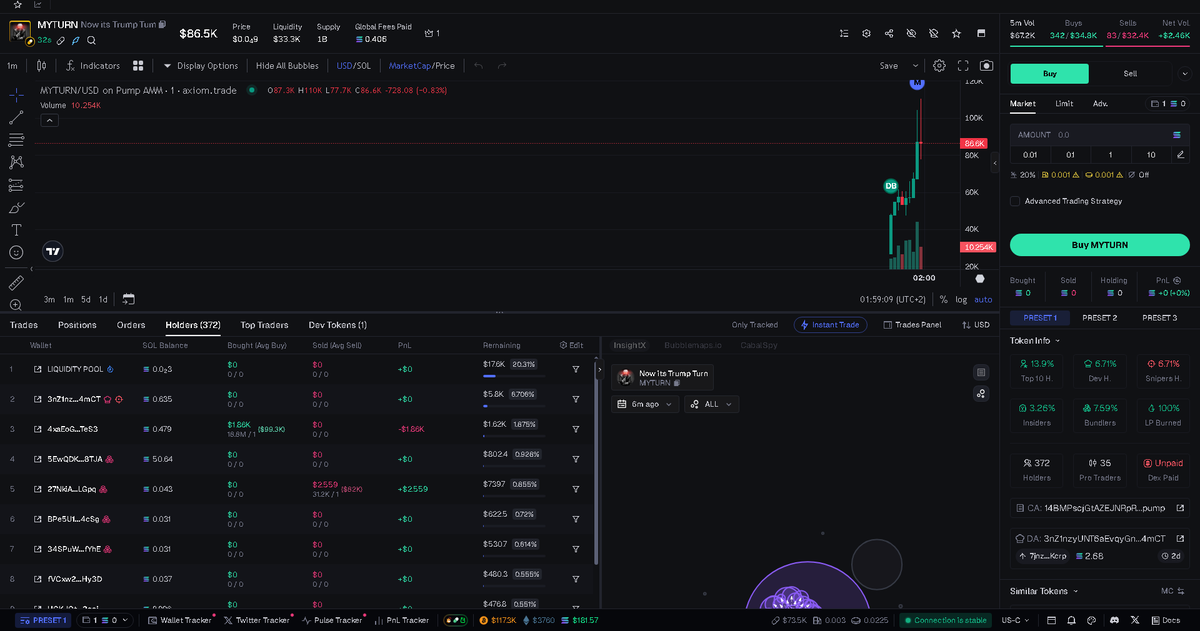The image size is (1200, 631).
Task: Toggle USD/SOL currency display
Action: (352, 66)
